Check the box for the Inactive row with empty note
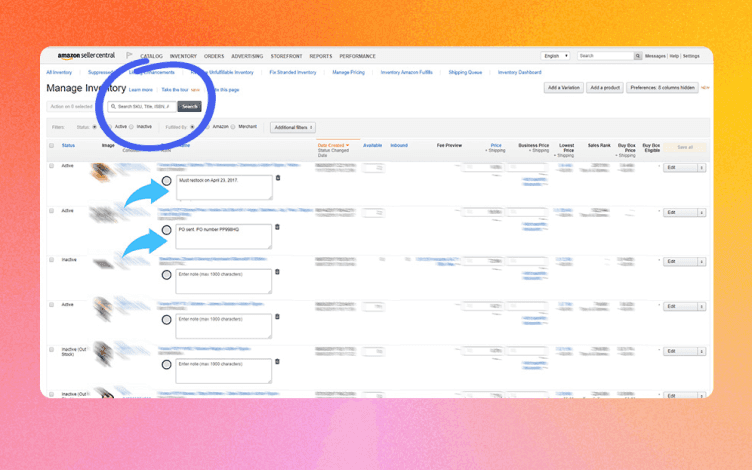752x470 pixels. 51,259
